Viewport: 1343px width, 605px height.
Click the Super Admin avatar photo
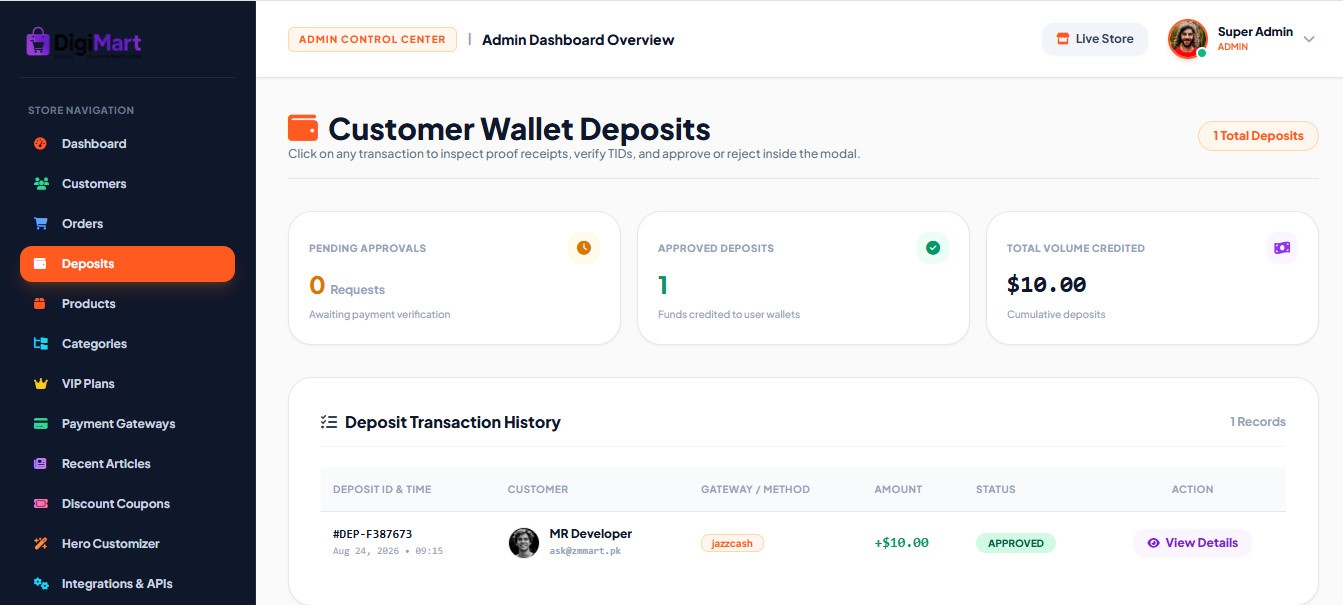pyautogui.click(x=1188, y=40)
